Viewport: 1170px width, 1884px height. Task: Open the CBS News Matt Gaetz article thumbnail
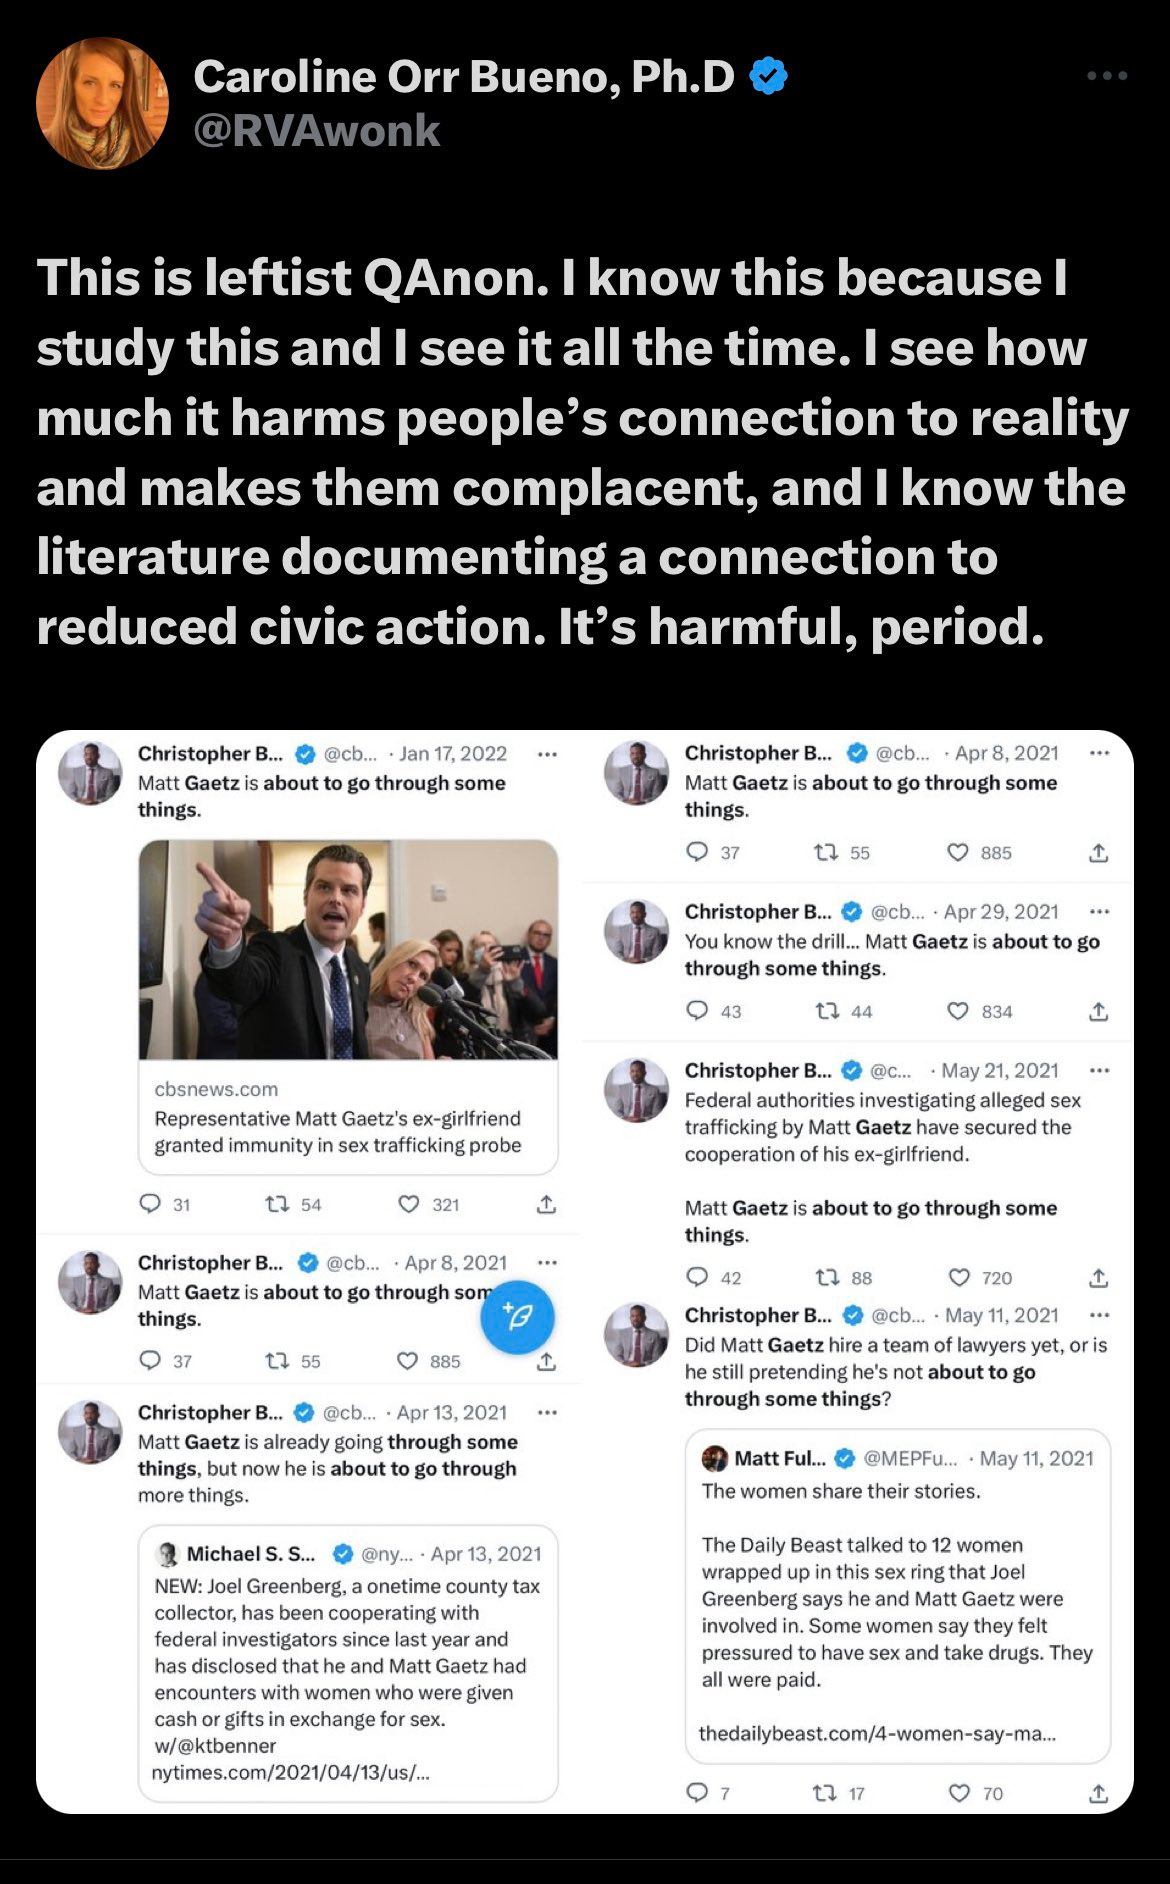coord(348,950)
